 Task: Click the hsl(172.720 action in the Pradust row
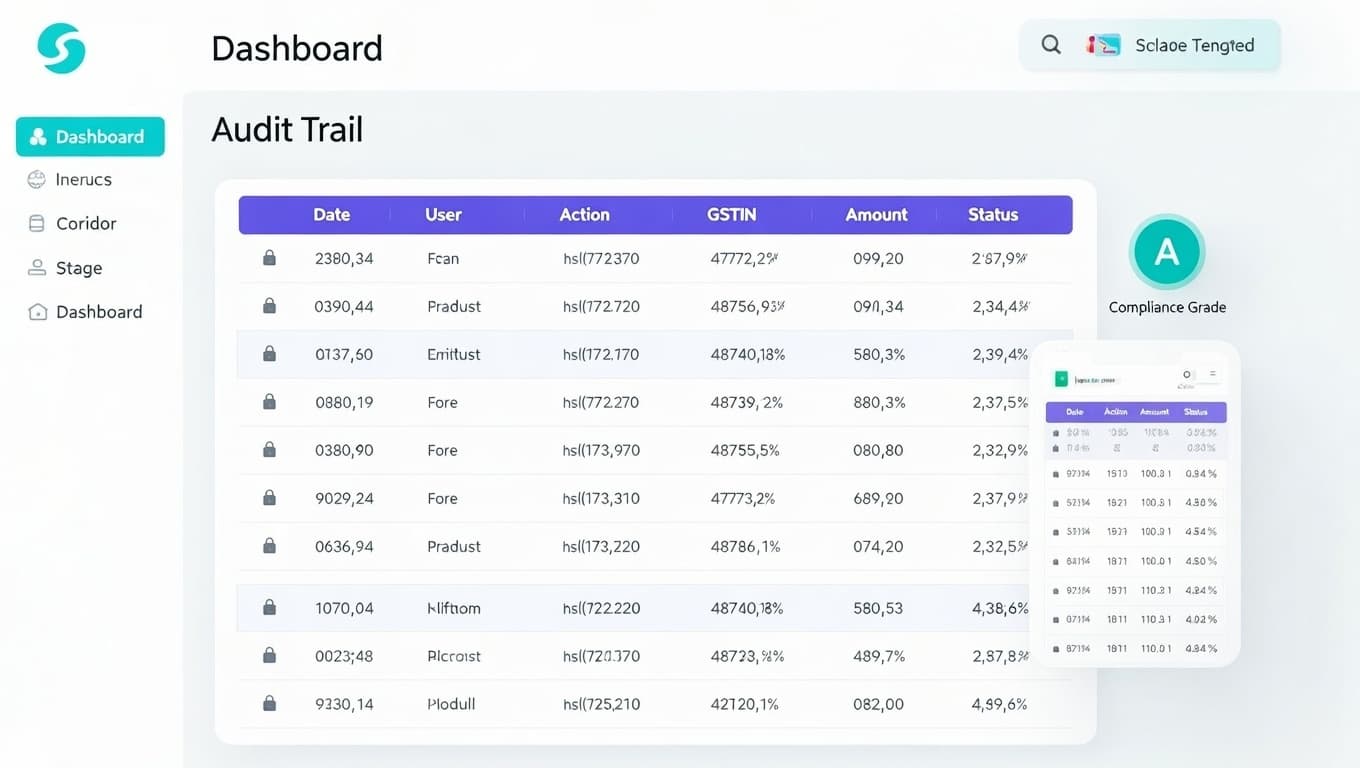[x=600, y=306]
